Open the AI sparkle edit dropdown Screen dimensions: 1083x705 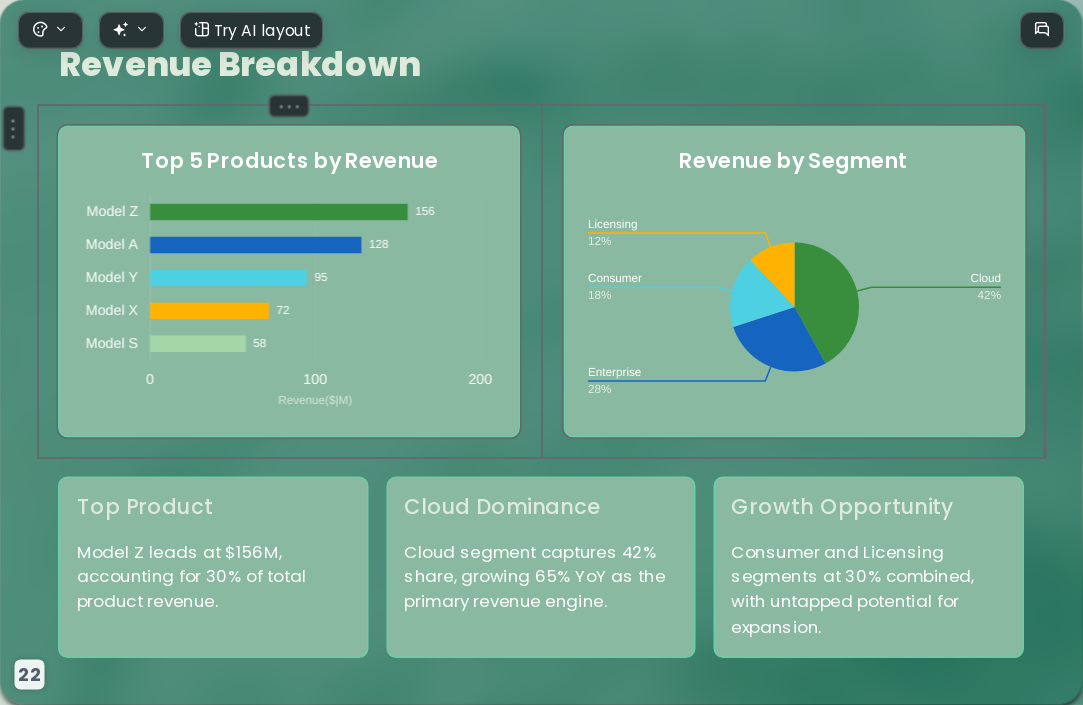pyautogui.click(x=131, y=30)
